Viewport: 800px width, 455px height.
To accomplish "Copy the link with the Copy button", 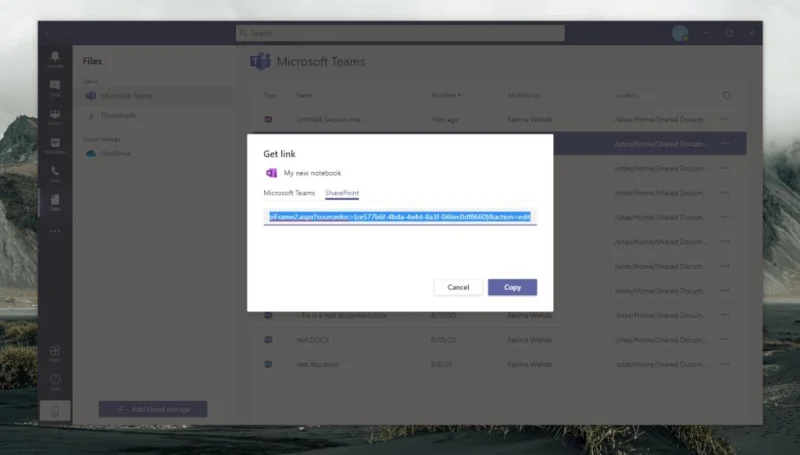I will (512, 287).
